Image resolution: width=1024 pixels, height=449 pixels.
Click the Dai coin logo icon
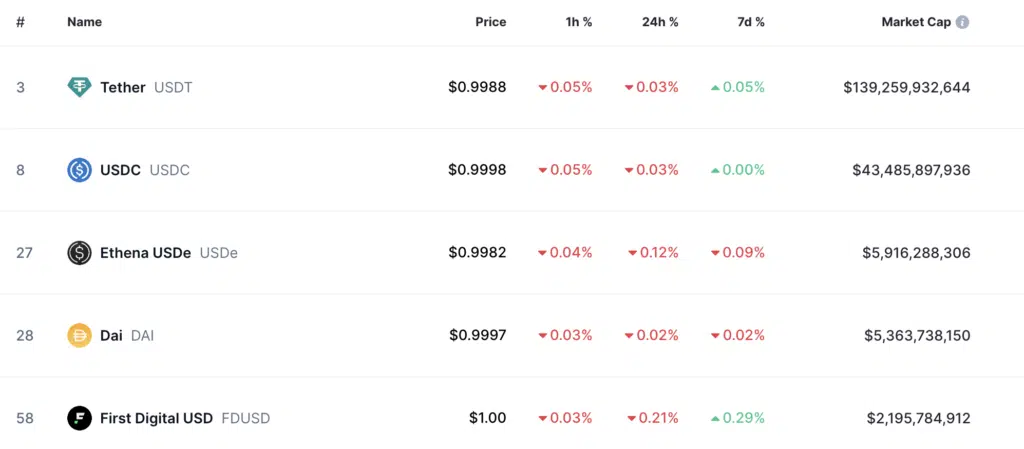(x=79, y=335)
